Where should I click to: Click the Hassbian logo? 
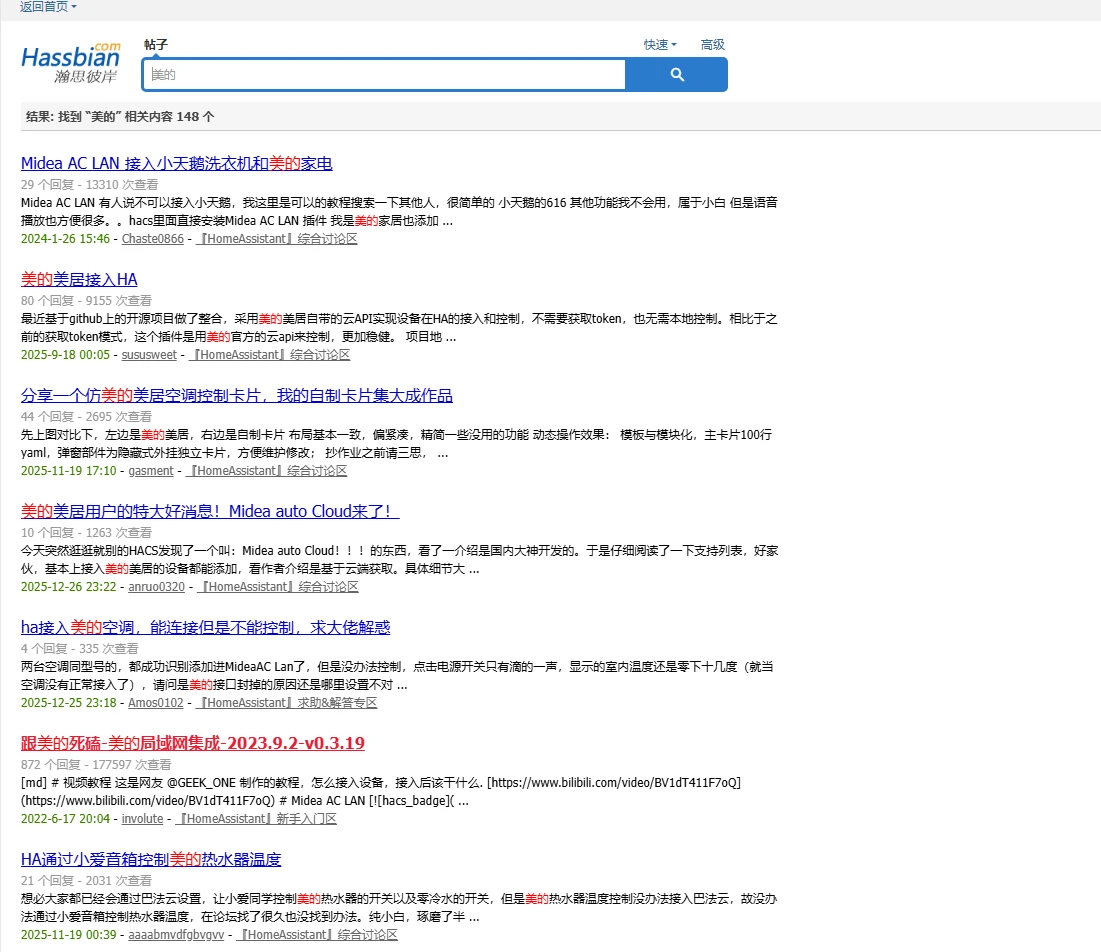71,64
